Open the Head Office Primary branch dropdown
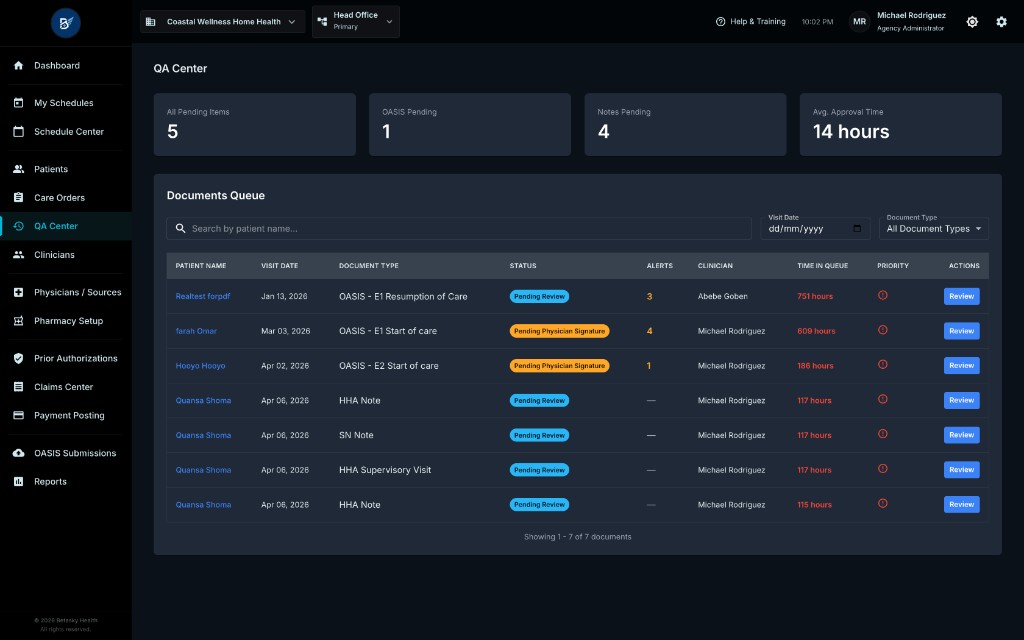This screenshot has height=640, width=1024. (x=355, y=22)
